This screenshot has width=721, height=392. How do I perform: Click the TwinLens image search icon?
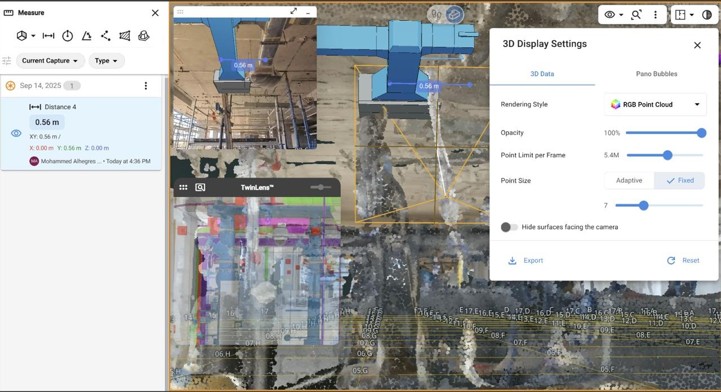(200, 187)
